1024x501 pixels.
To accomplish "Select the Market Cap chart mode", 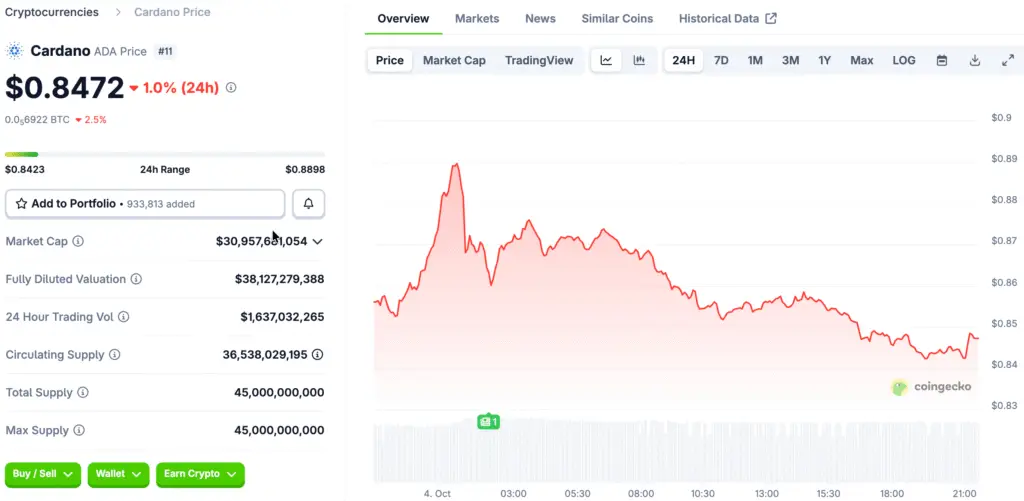I will pyautogui.click(x=454, y=60).
